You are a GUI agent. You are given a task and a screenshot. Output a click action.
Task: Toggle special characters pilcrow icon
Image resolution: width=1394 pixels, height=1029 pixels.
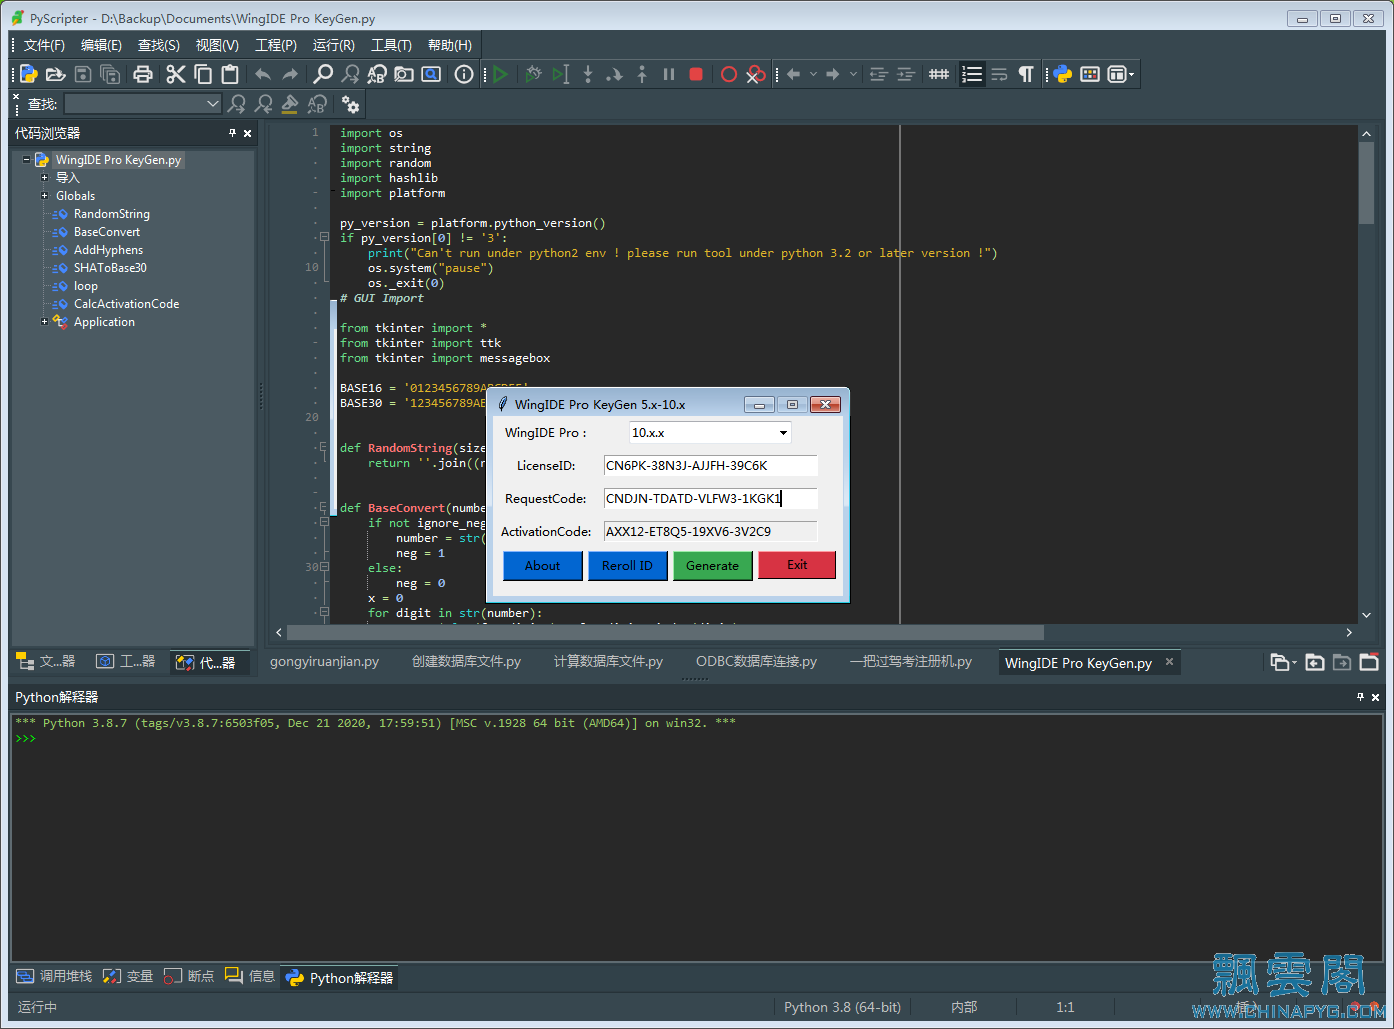click(1026, 74)
